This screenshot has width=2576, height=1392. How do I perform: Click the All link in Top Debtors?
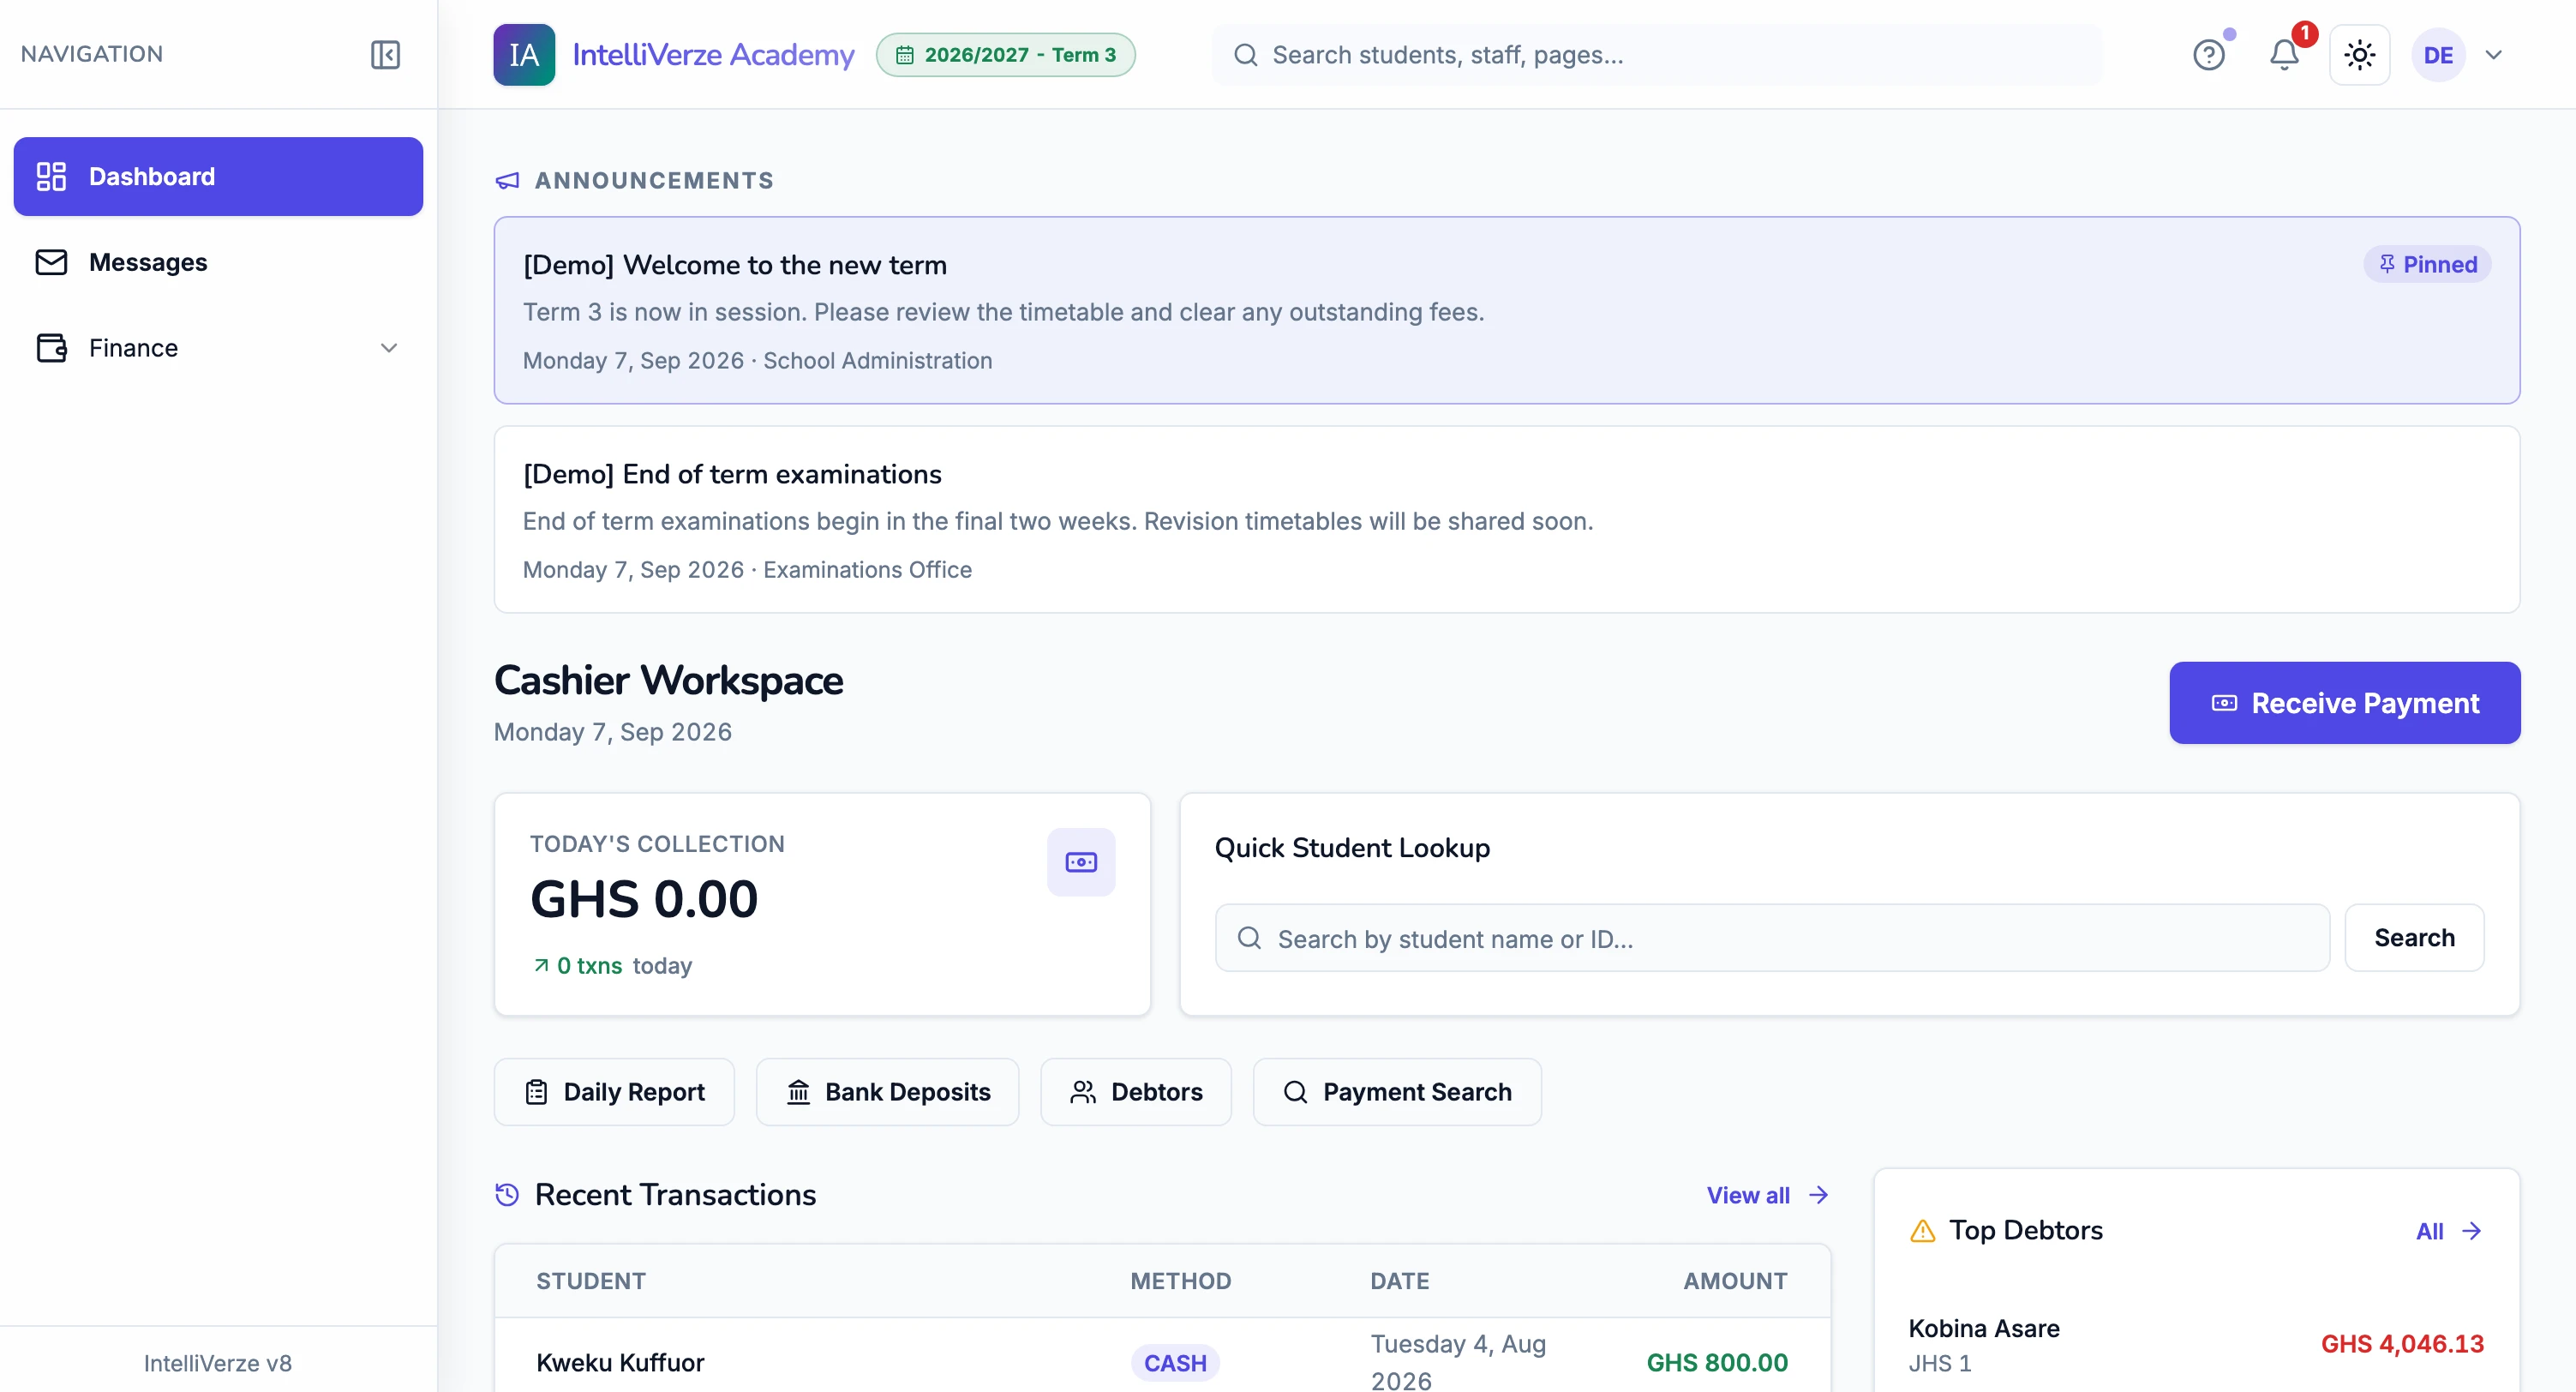tap(2448, 1231)
